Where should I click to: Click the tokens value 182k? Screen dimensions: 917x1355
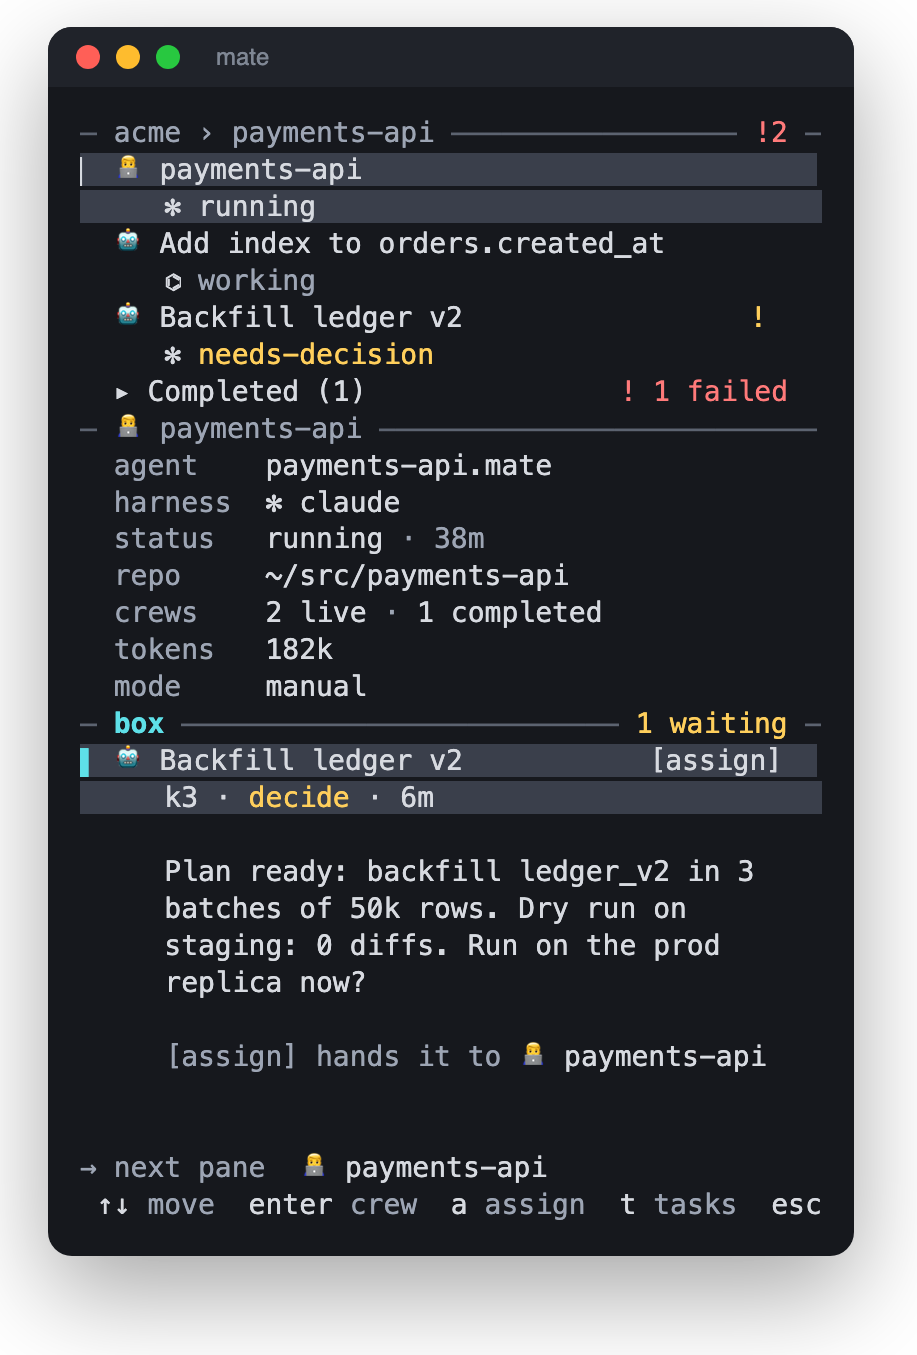pos(299,650)
